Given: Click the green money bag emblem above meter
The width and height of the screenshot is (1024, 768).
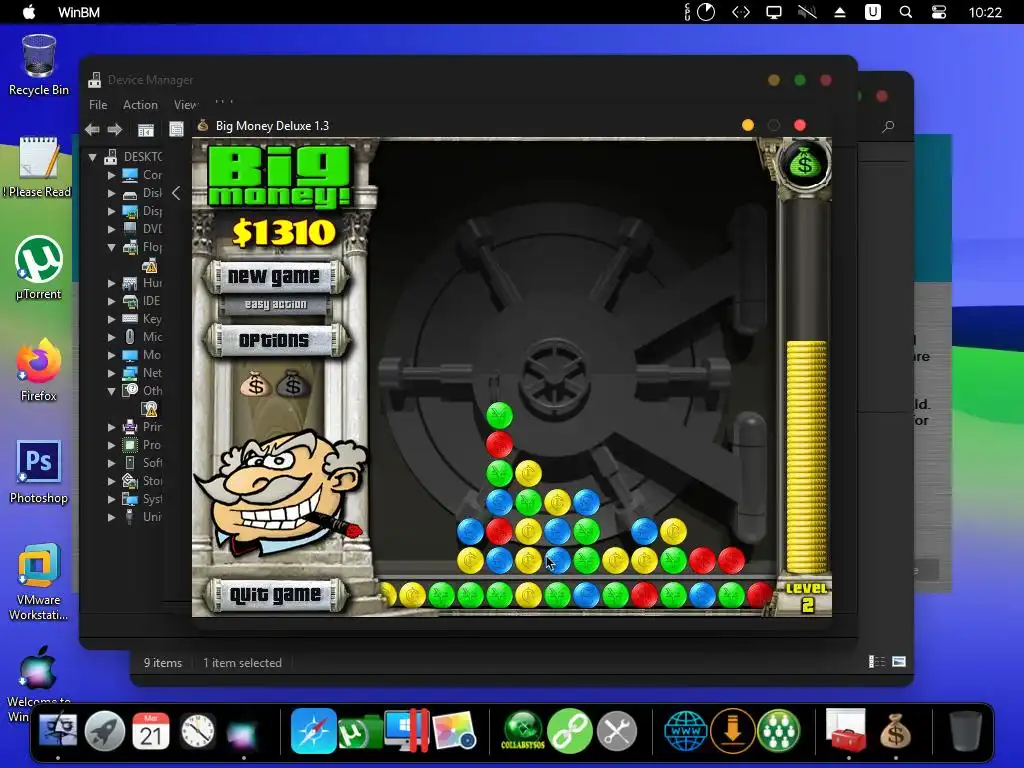Looking at the screenshot, I should coord(805,163).
